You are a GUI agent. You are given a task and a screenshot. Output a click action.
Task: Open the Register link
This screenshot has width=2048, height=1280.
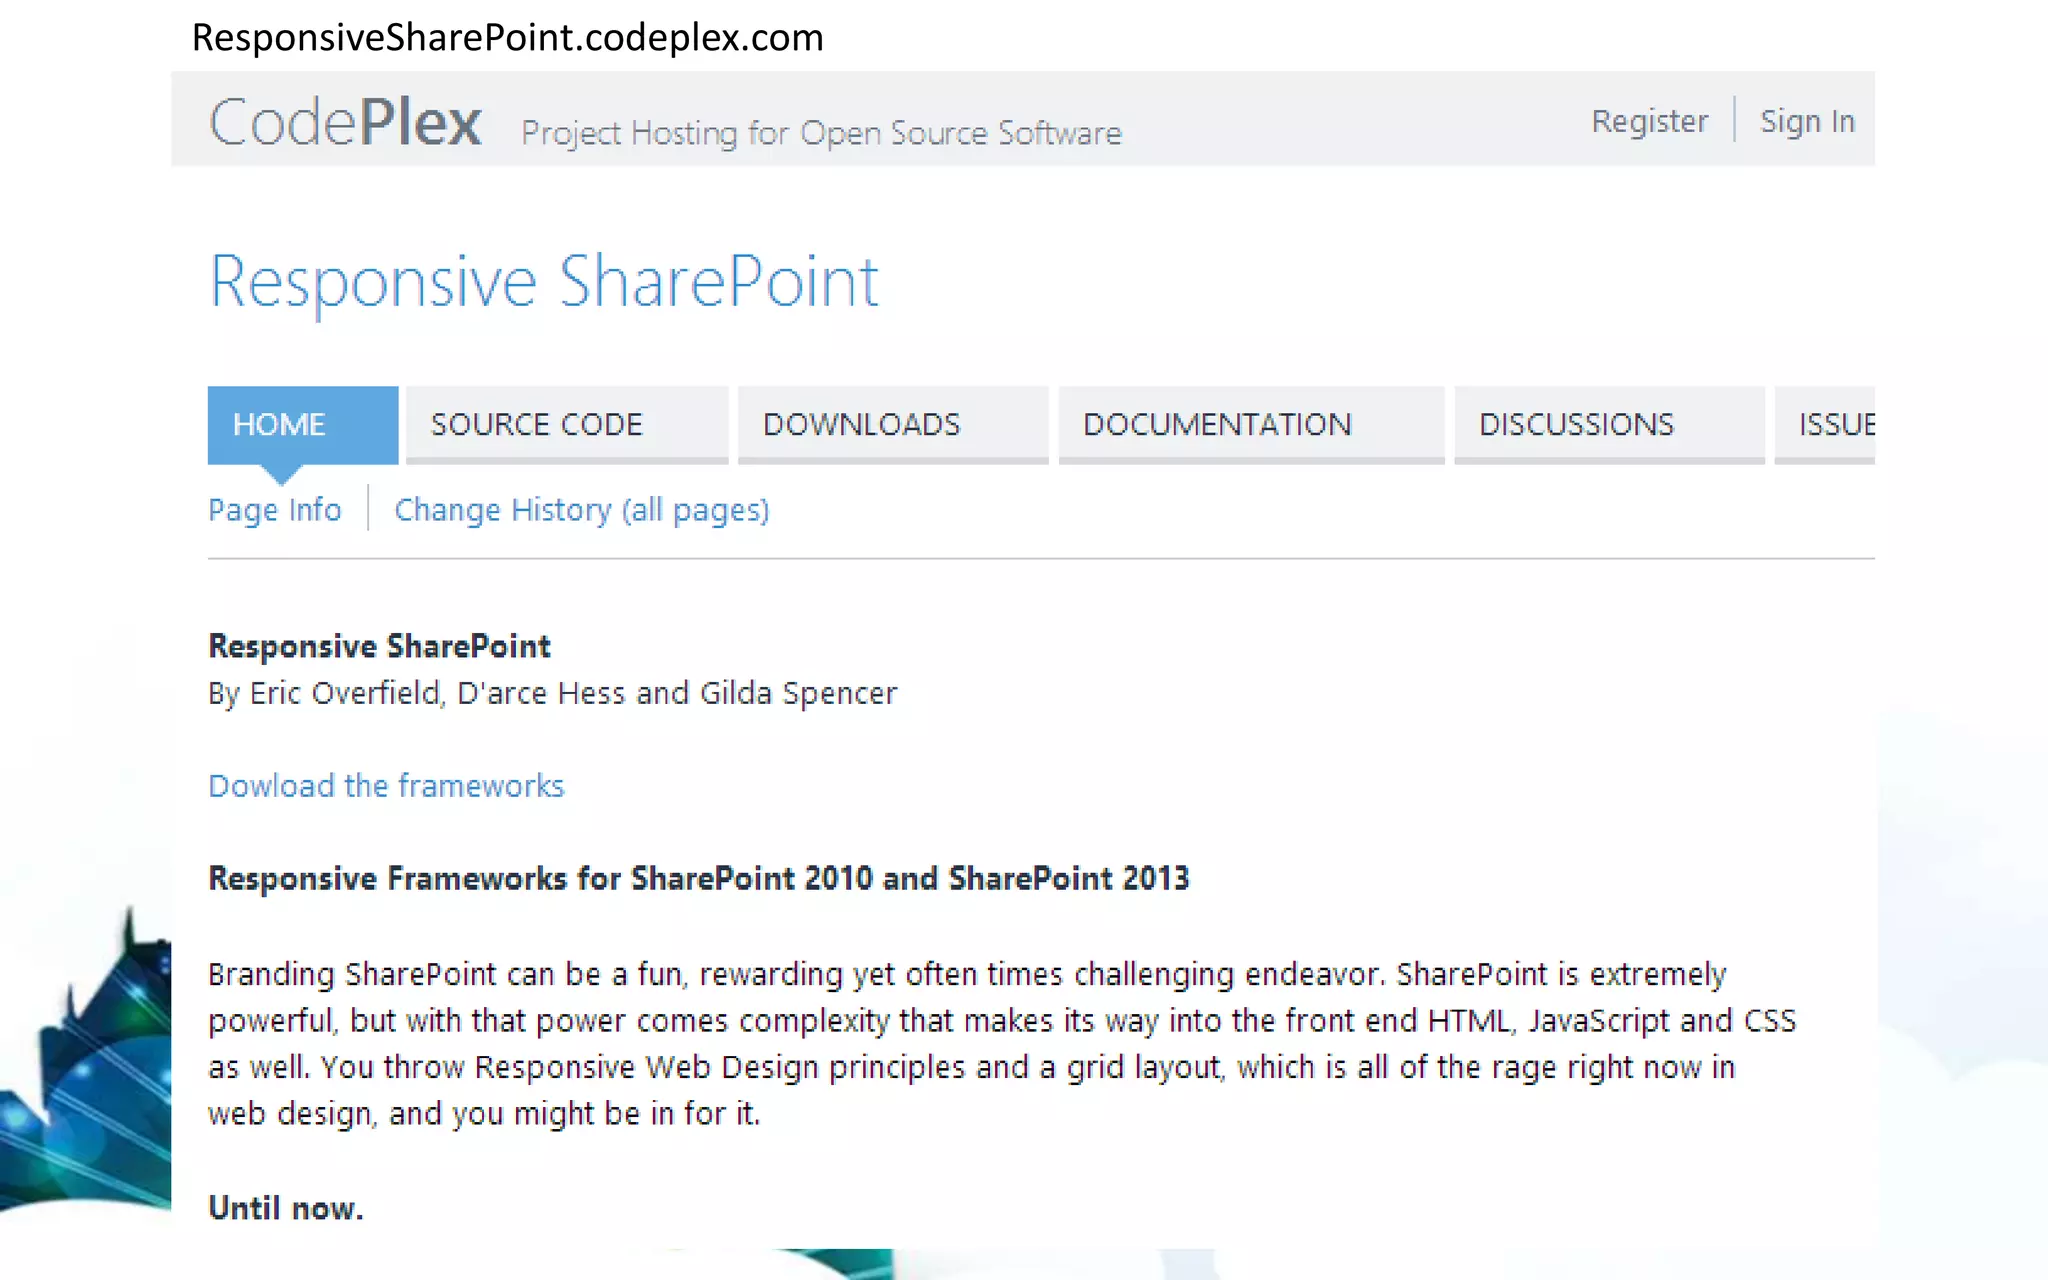[1649, 121]
